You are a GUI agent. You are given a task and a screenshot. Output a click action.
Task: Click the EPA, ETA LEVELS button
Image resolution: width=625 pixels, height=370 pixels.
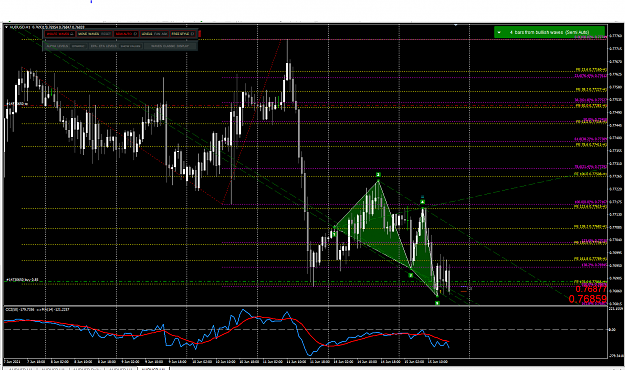tap(104, 46)
